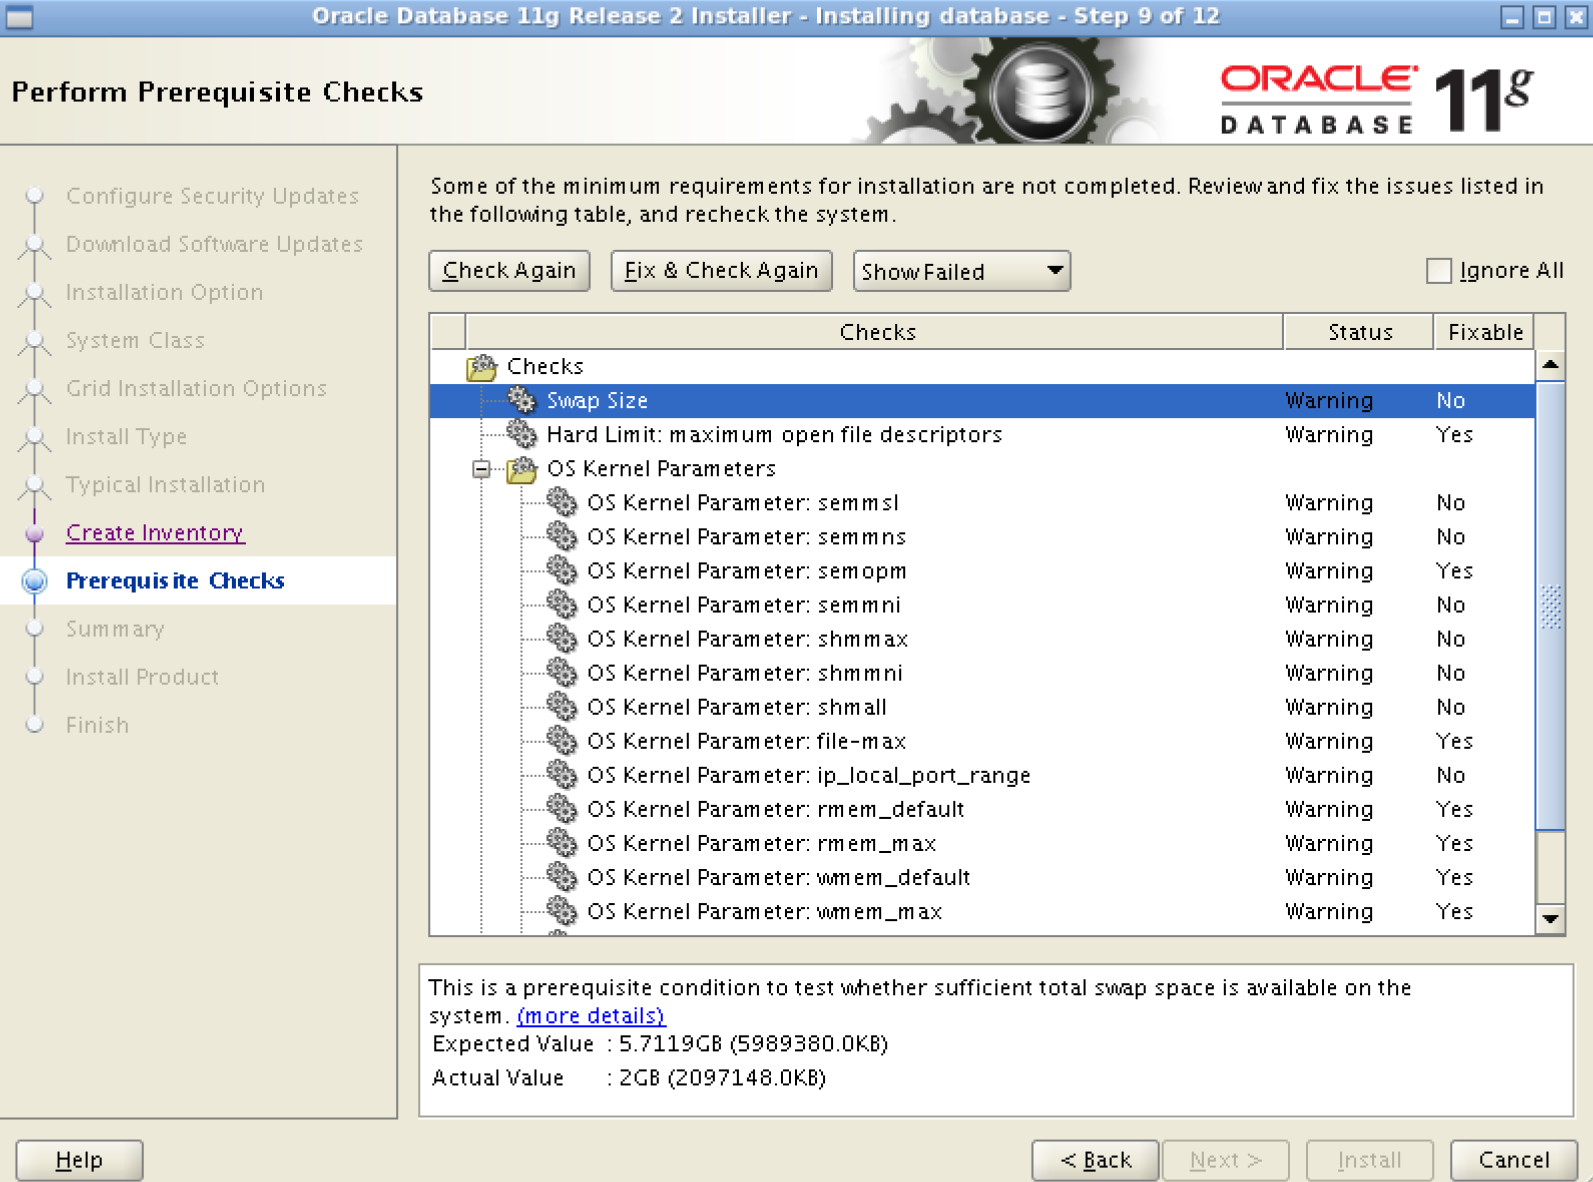Click the scrollbar down arrow in checks table
The height and width of the screenshot is (1182, 1593).
[x=1550, y=918]
